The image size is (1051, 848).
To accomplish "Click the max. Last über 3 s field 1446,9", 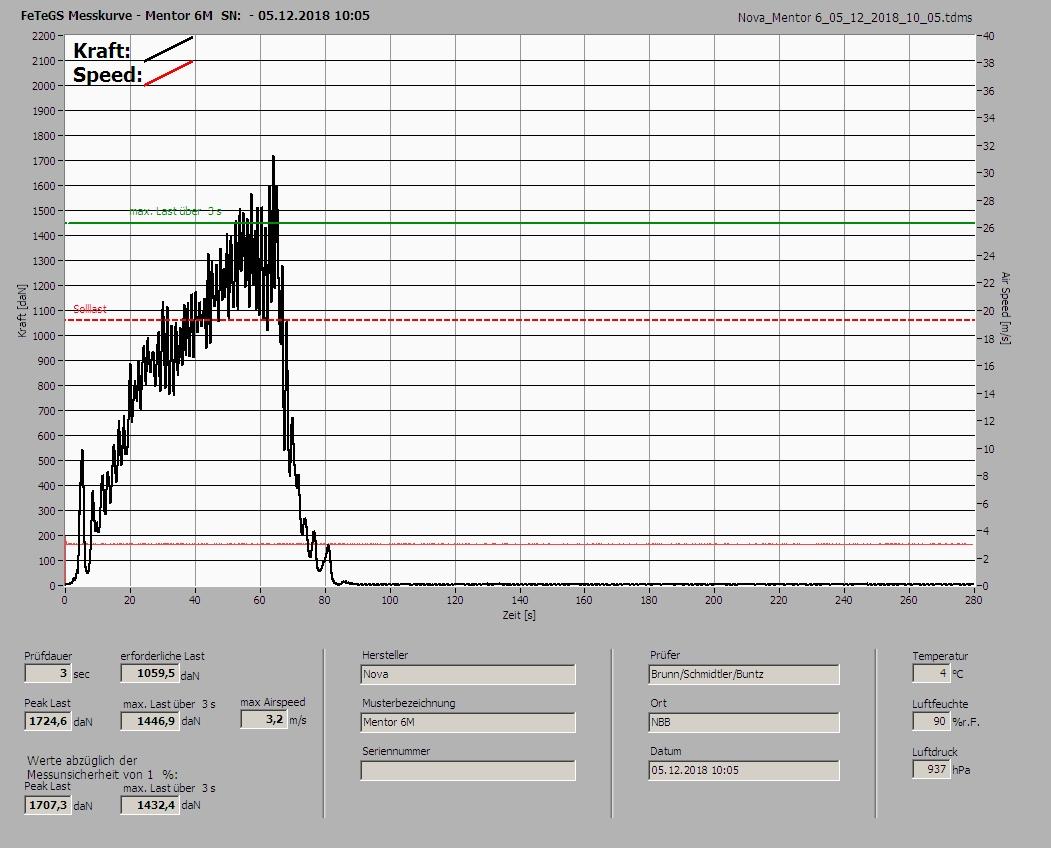I will pyautogui.click(x=149, y=721).
